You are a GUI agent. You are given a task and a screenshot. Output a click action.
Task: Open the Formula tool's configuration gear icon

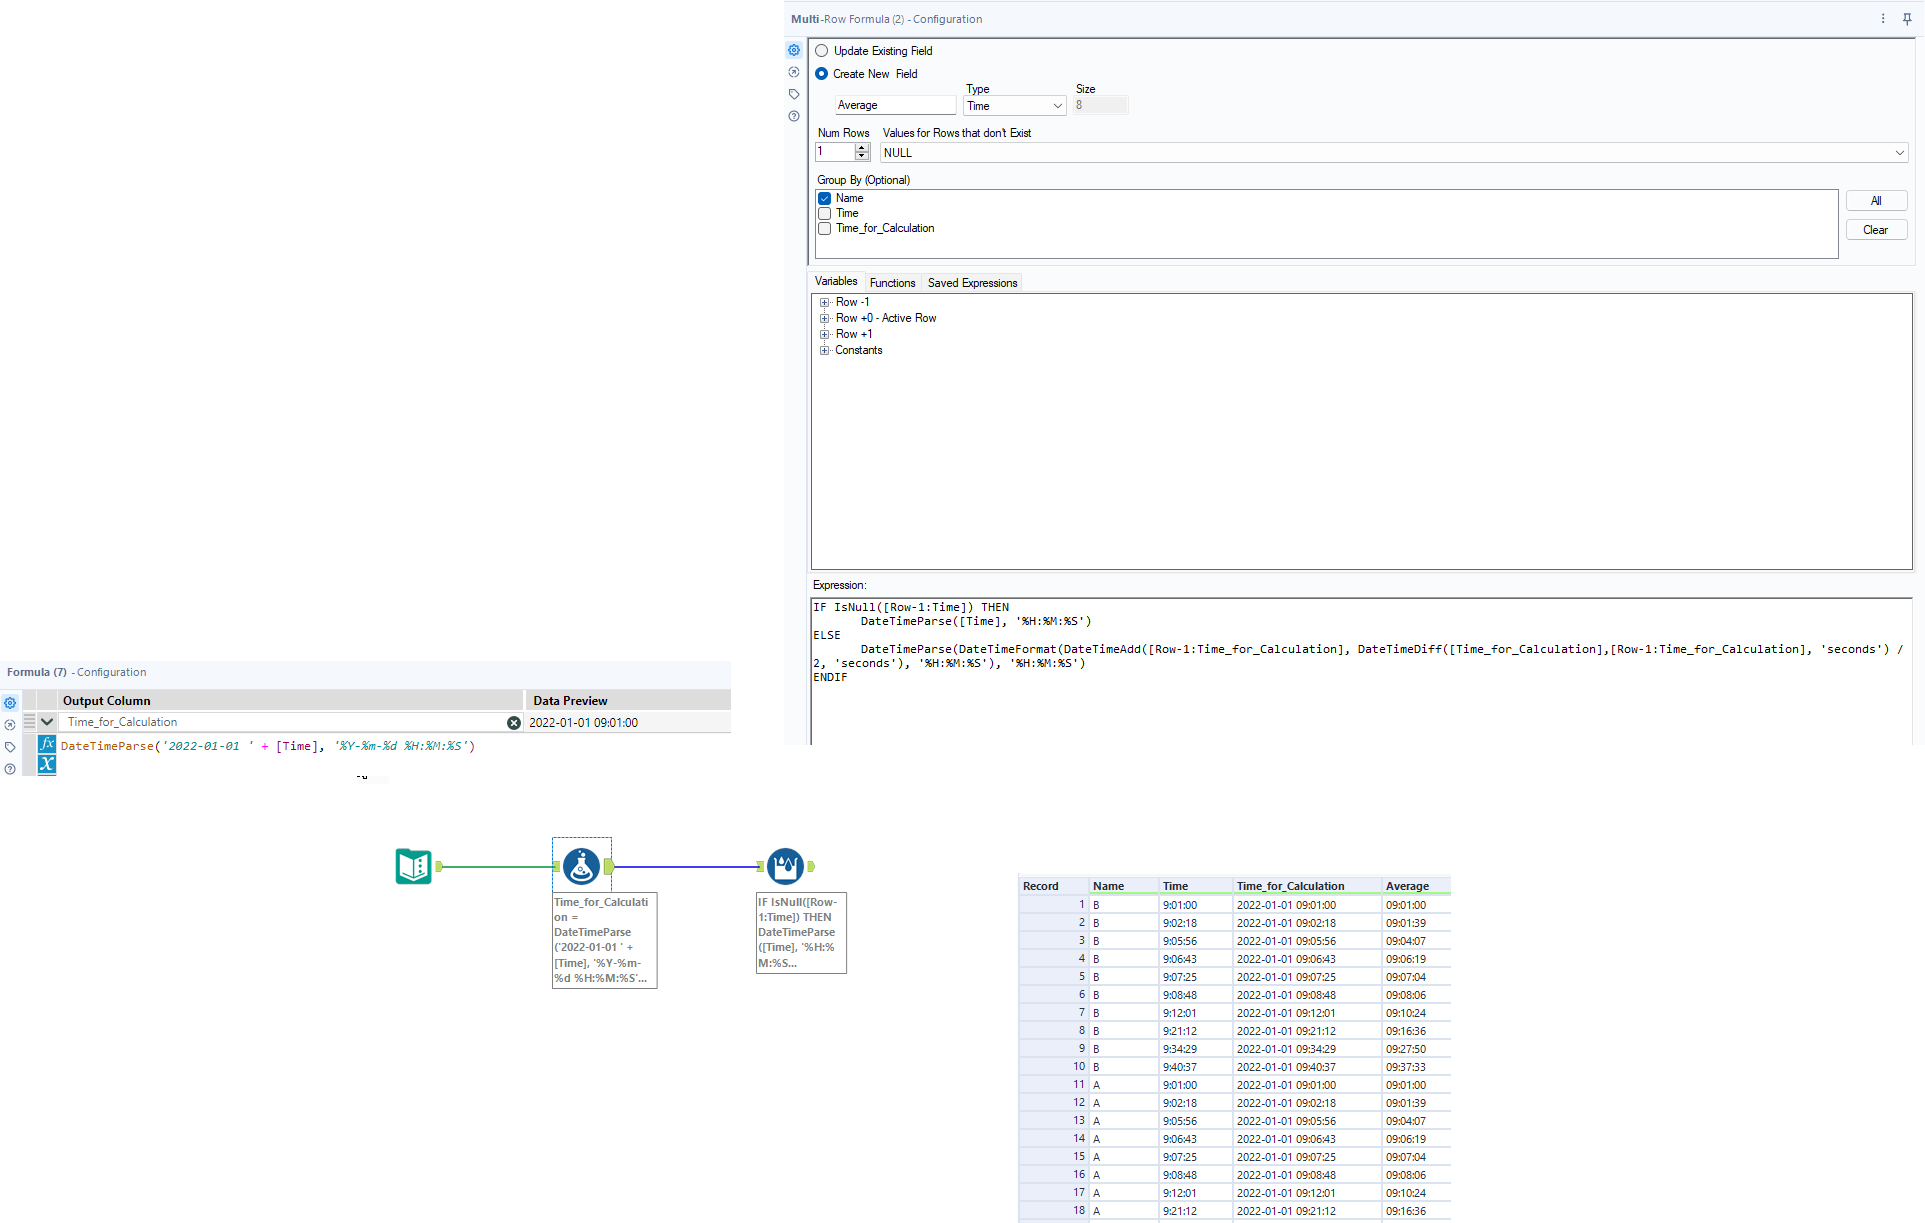[x=10, y=703]
